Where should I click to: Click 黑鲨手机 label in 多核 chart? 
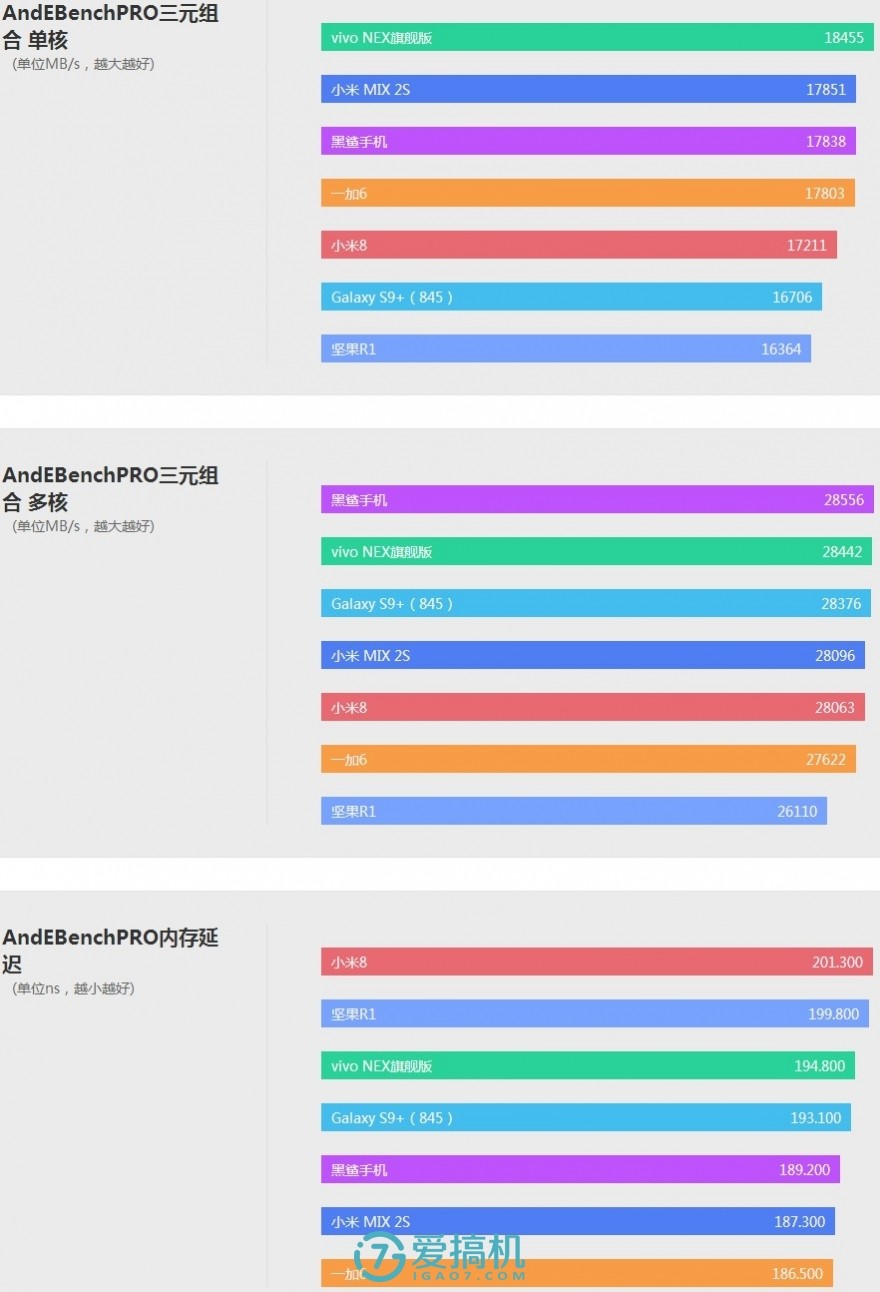click(x=359, y=500)
